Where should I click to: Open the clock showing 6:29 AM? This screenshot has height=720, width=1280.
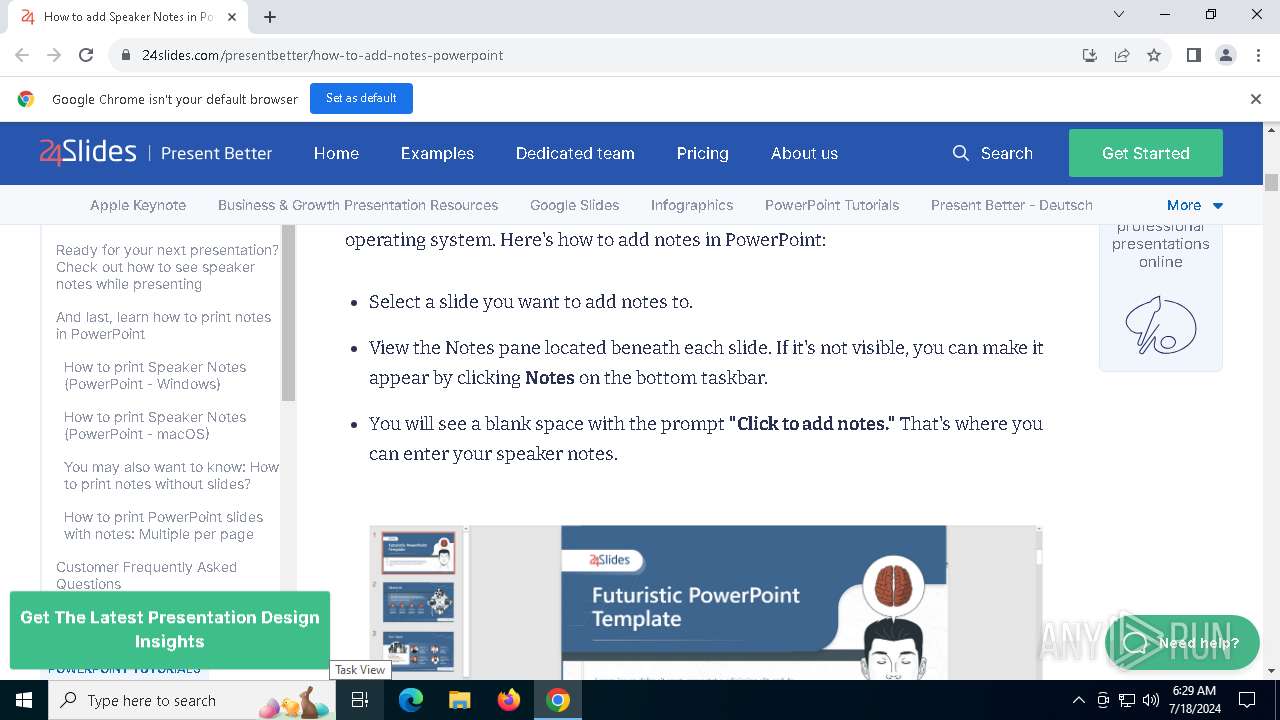1194,700
